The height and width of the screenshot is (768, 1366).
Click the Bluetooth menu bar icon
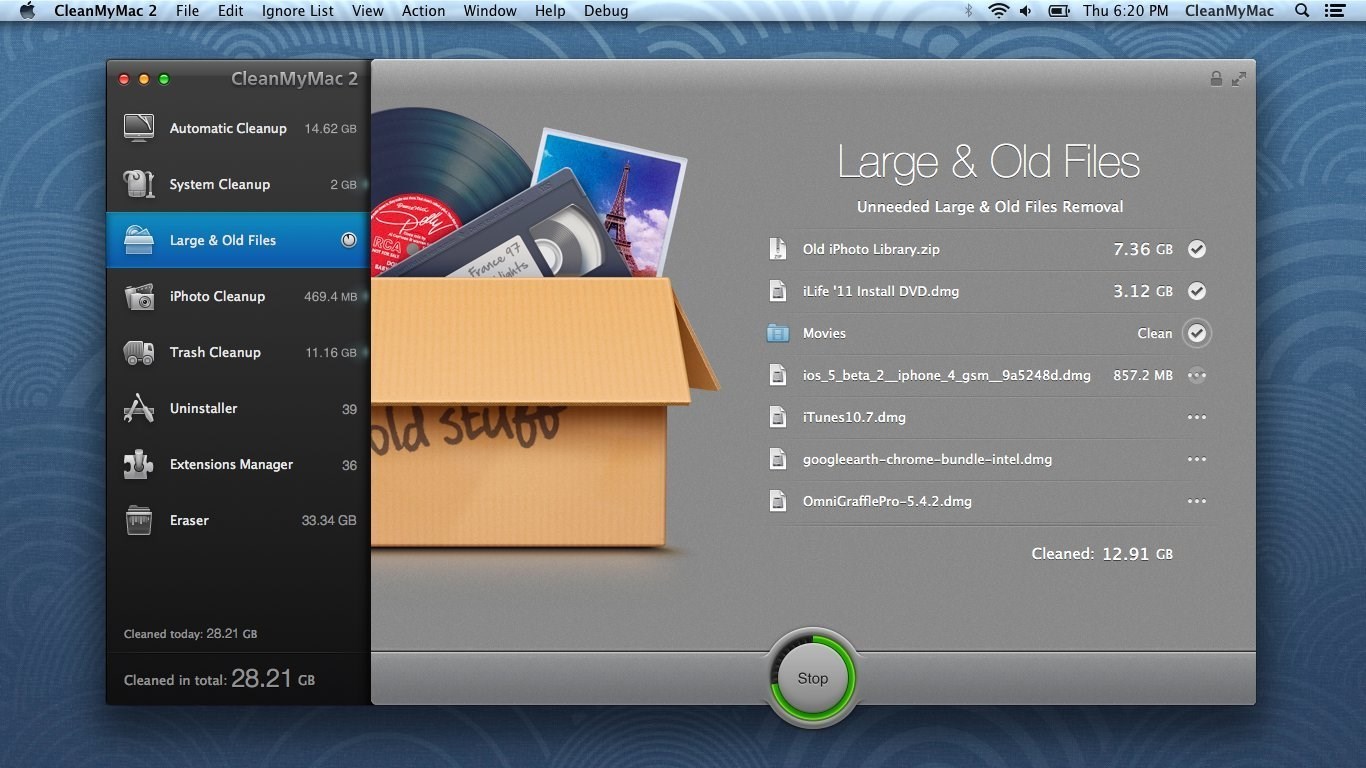(968, 11)
